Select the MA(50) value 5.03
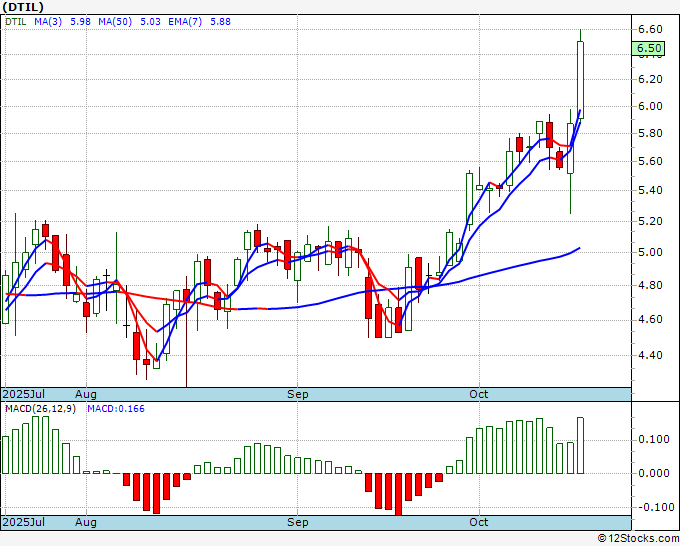Image resolution: width=680 pixels, height=546 pixels. click(x=150, y=22)
